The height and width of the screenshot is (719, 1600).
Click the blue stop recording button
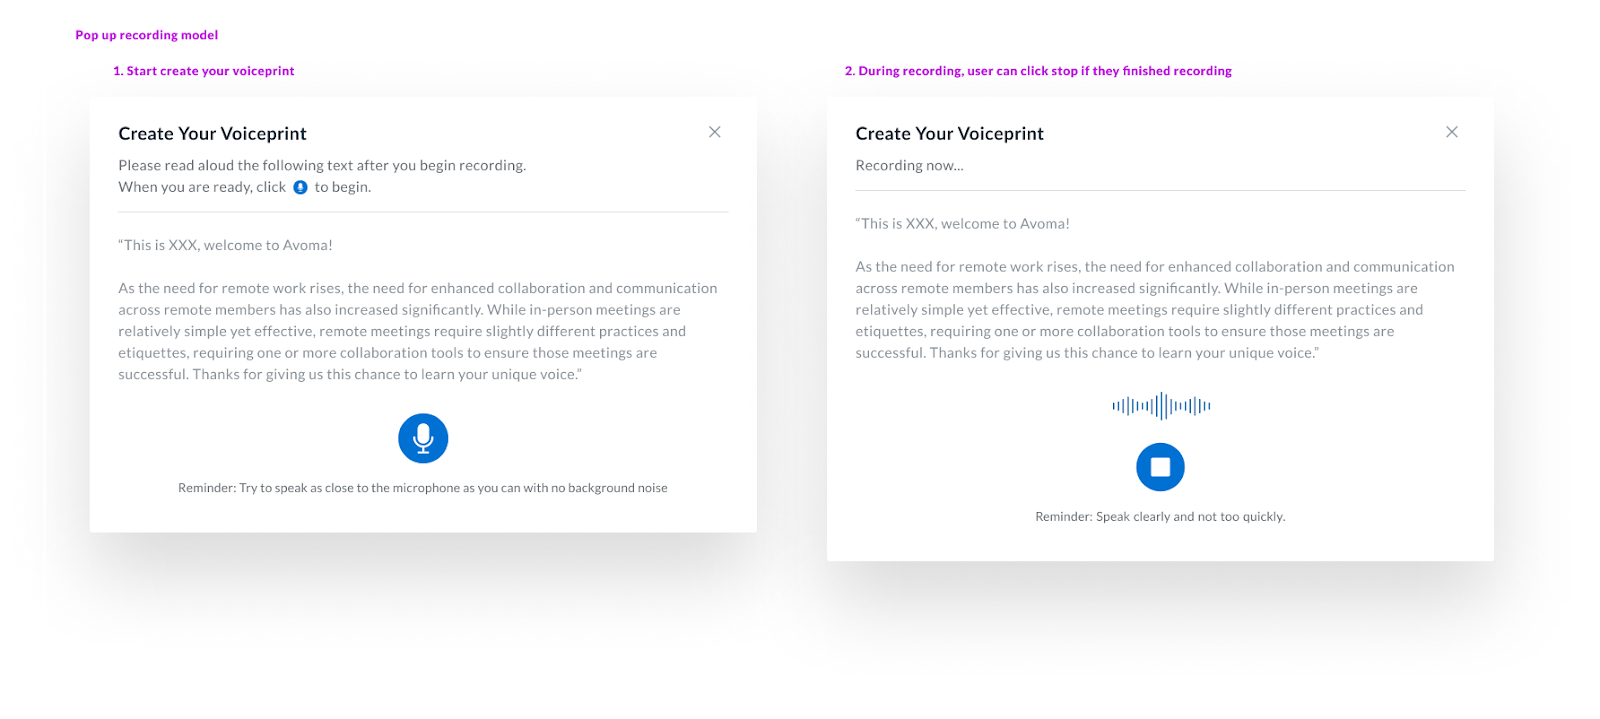click(1160, 467)
